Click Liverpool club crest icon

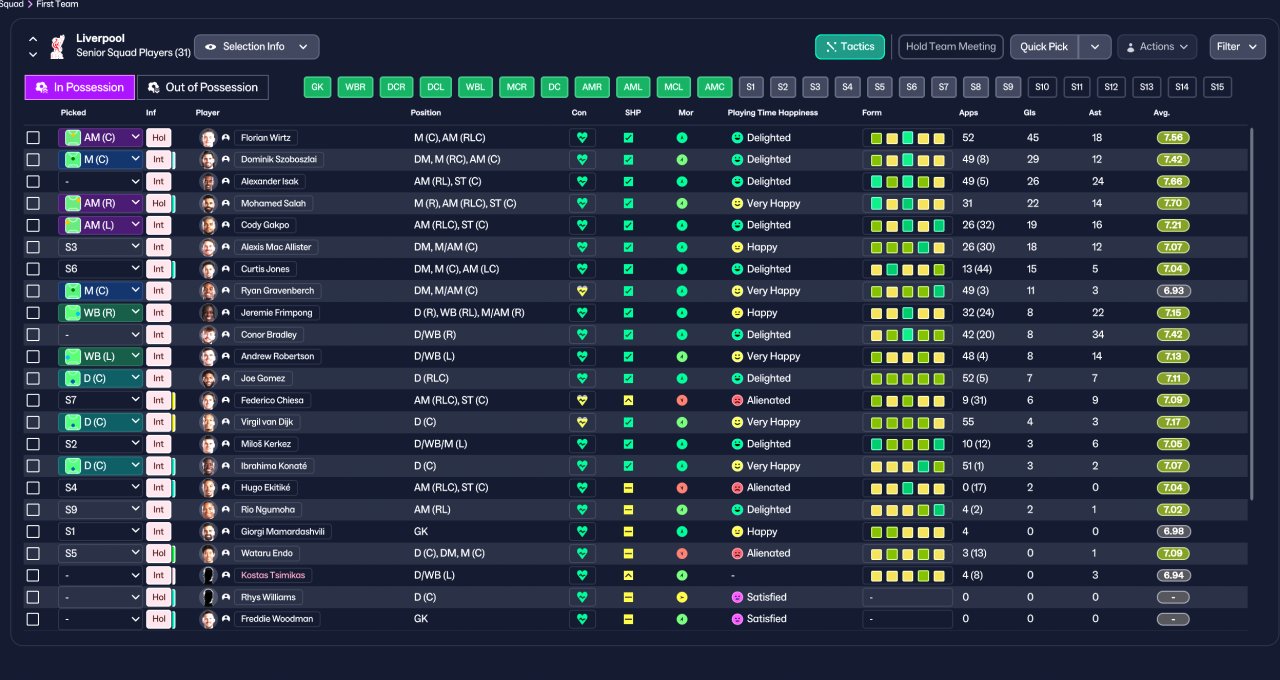(x=57, y=47)
